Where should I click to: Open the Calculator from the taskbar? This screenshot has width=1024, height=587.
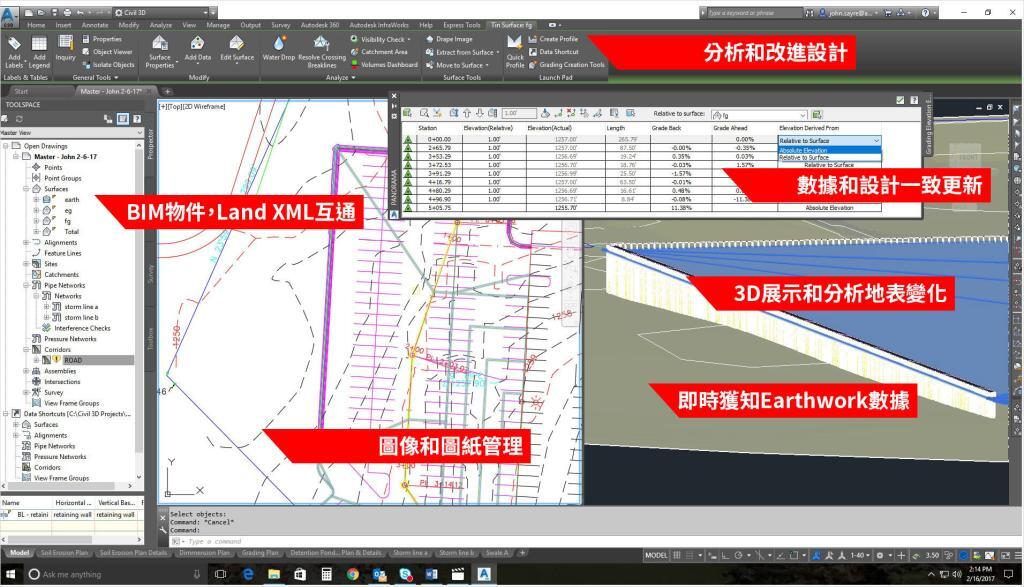(326, 574)
